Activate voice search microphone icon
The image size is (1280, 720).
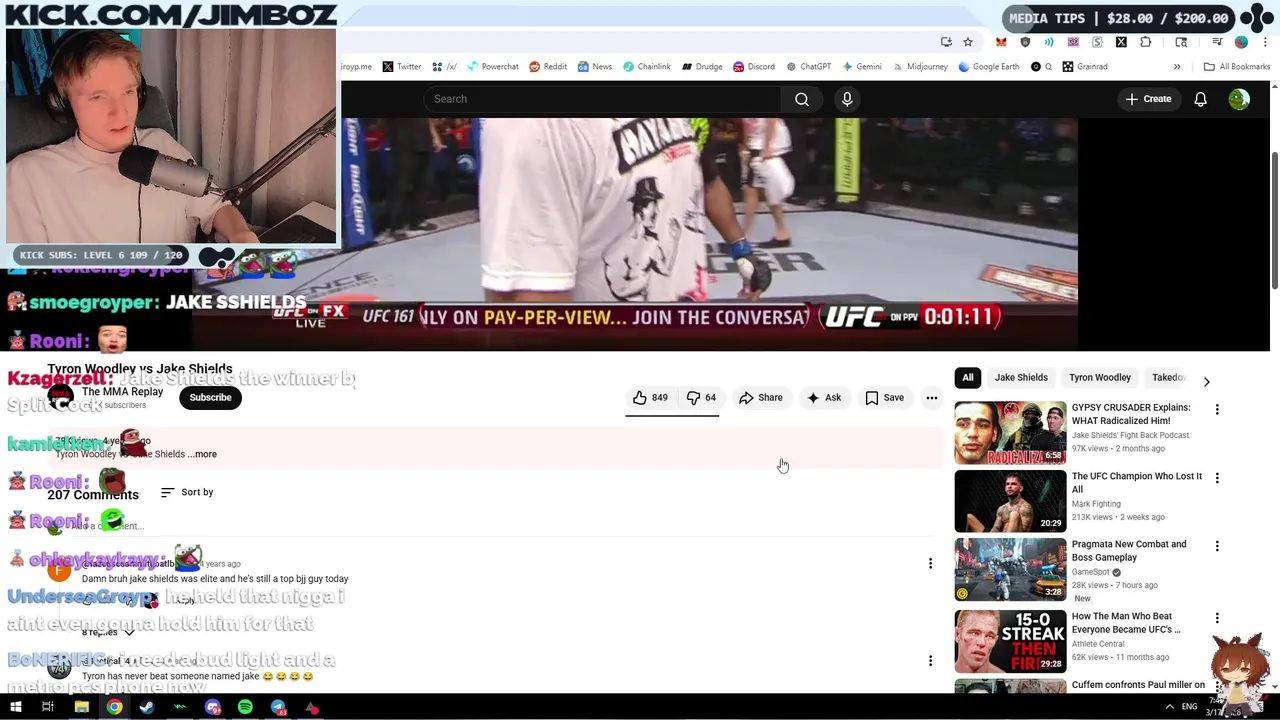[x=847, y=99]
